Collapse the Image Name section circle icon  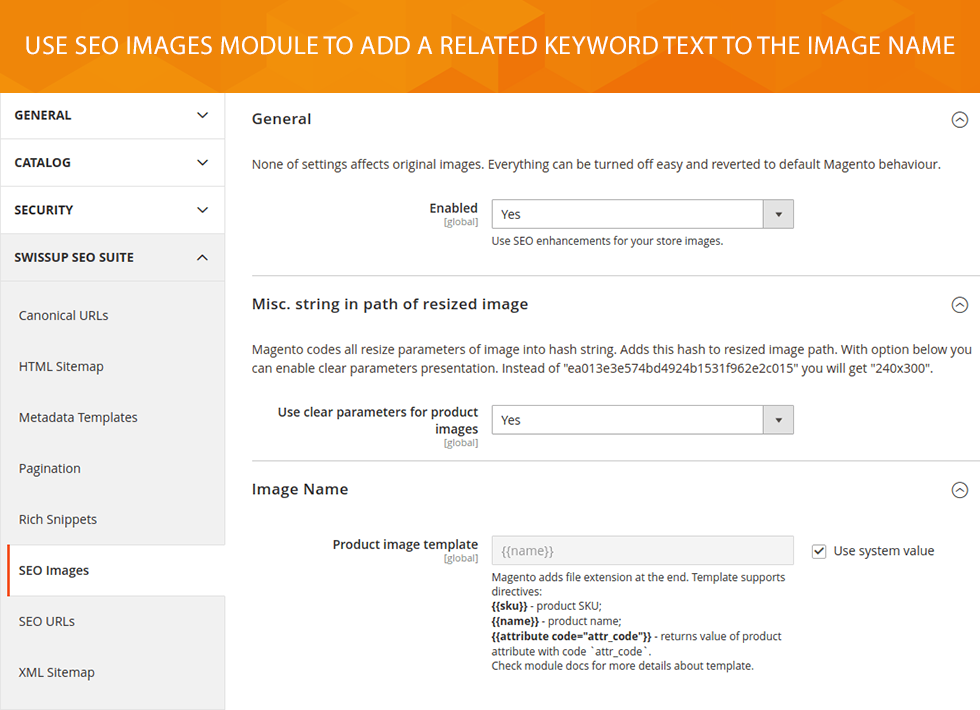coord(959,490)
